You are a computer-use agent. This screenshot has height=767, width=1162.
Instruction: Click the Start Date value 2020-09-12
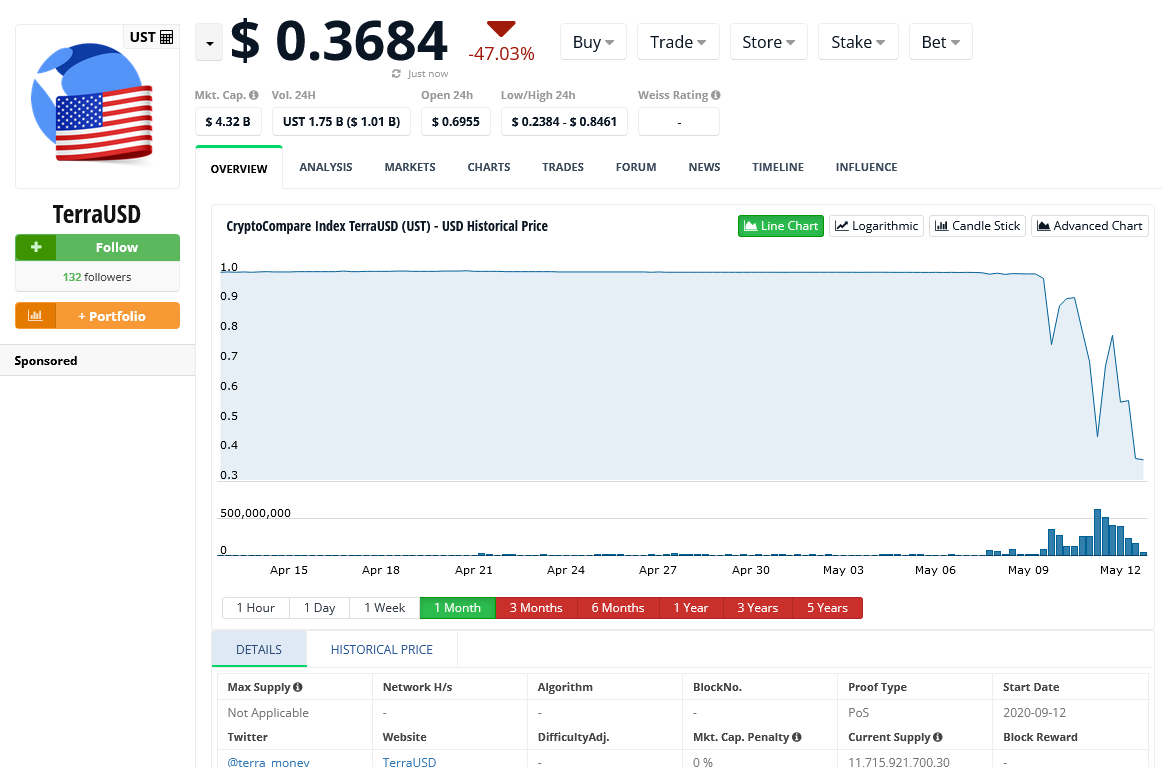click(1035, 712)
